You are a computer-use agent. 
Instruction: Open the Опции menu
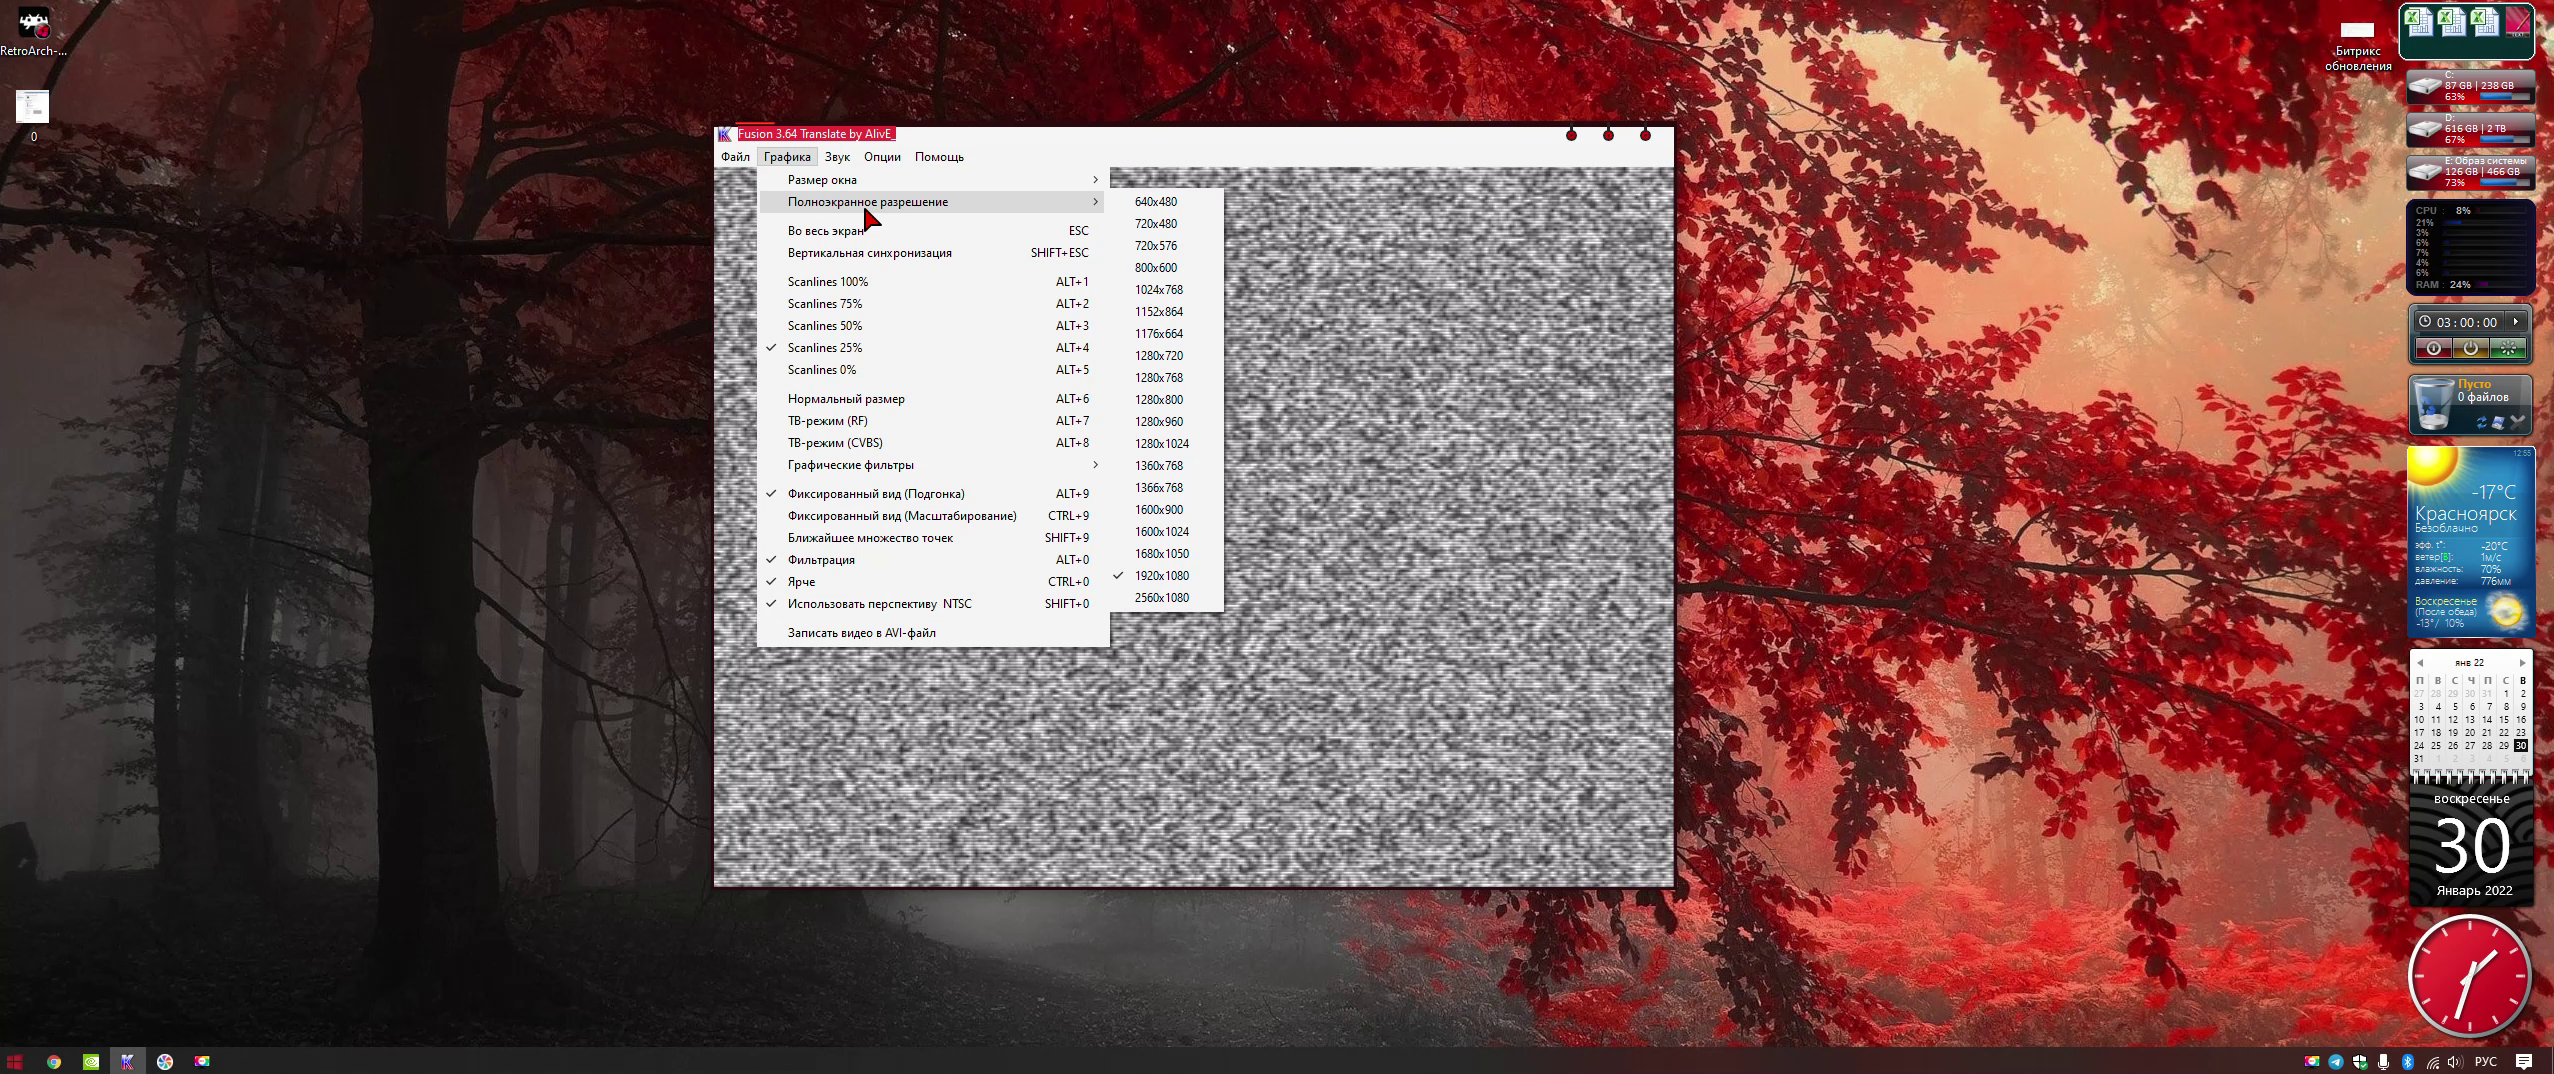882,157
